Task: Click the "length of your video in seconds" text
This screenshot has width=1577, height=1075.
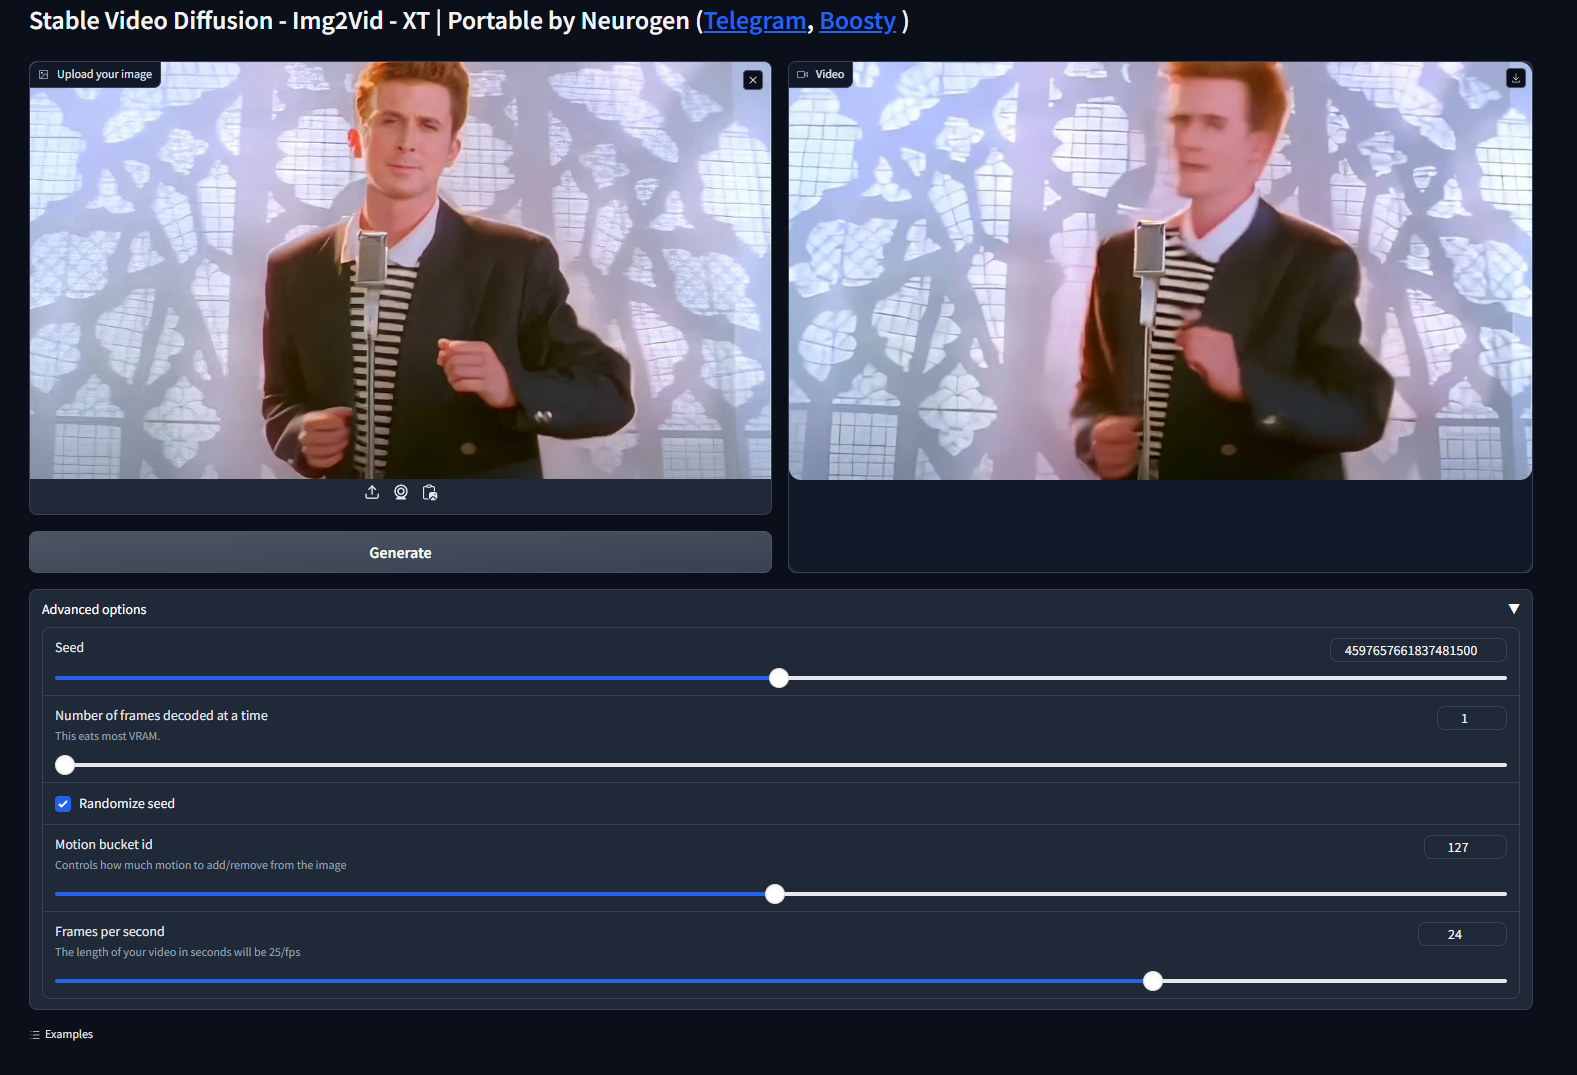Action: pyautogui.click(x=178, y=952)
